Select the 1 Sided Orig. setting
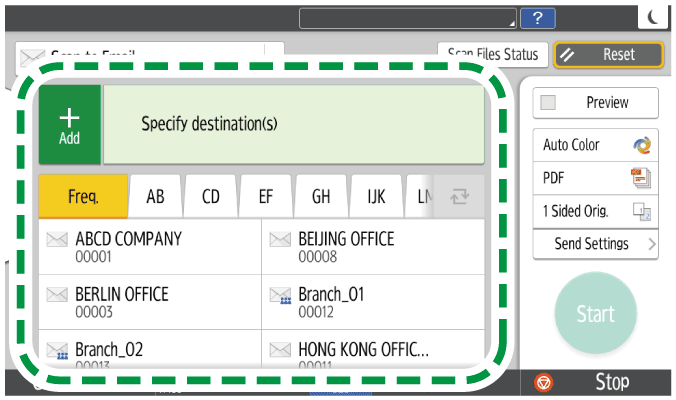The width and height of the screenshot is (676, 400). 595,210
